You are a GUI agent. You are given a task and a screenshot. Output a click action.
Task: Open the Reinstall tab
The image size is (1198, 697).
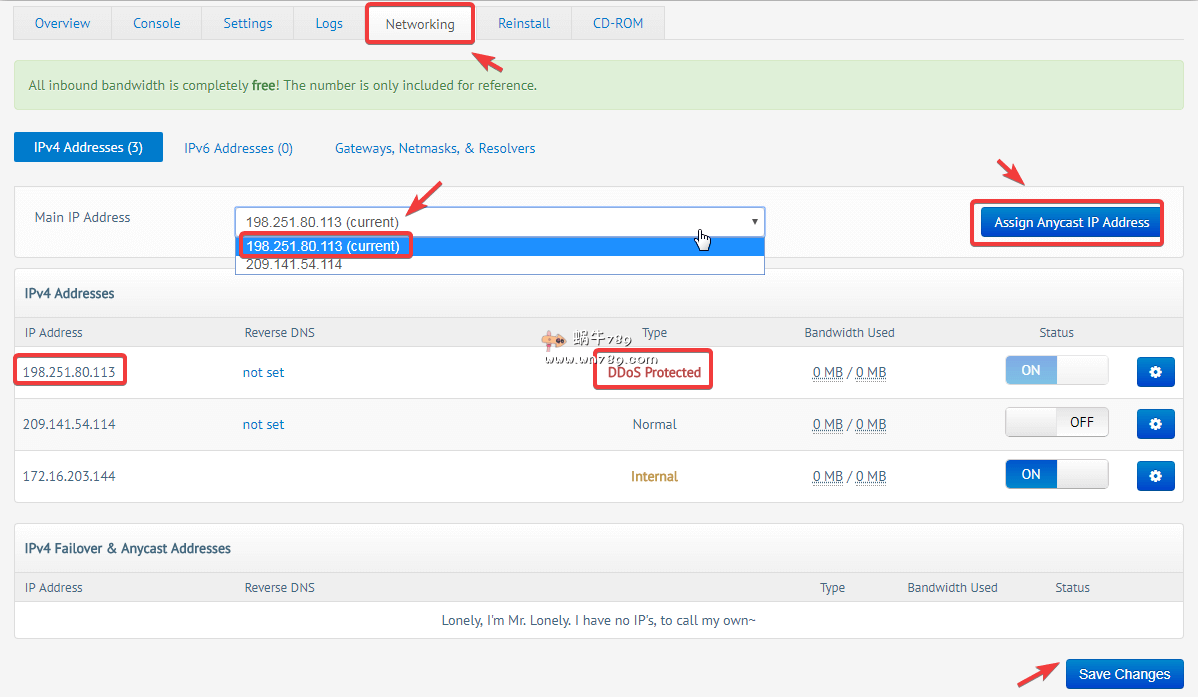pyautogui.click(x=524, y=23)
